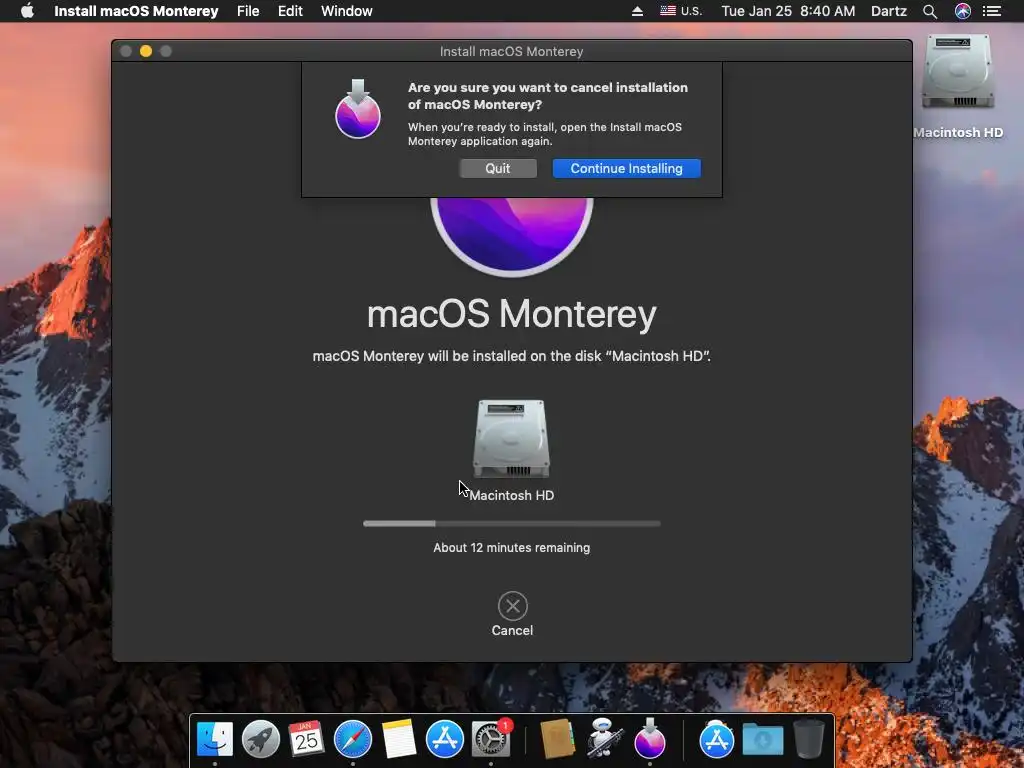Open the Dartz user menu
Viewport: 1024px width, 768px height.
coord(889,11)
